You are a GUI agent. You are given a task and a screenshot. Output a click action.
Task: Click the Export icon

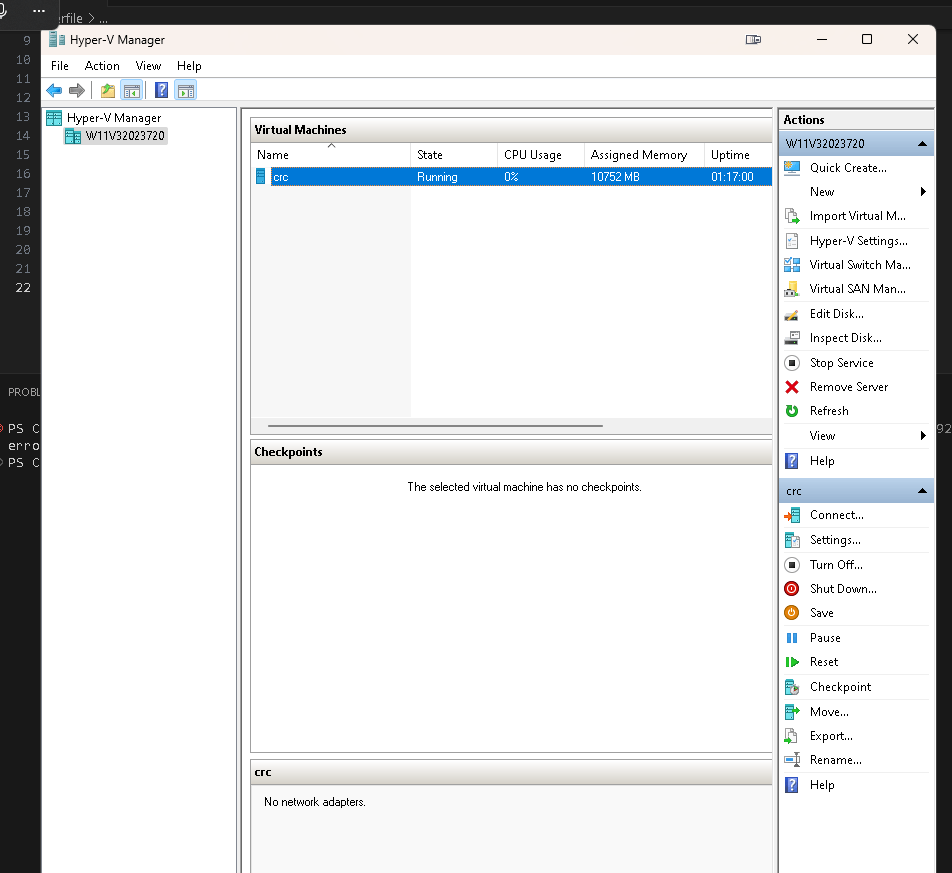791,736
